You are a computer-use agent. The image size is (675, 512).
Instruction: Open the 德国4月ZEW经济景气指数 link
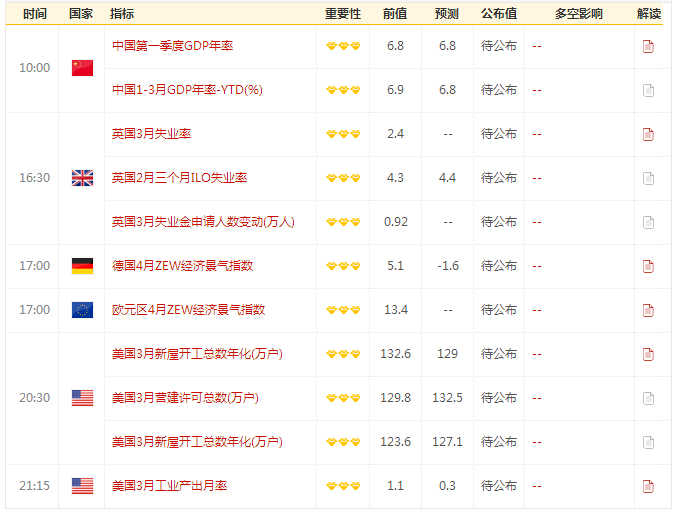[x=183, y=266]
